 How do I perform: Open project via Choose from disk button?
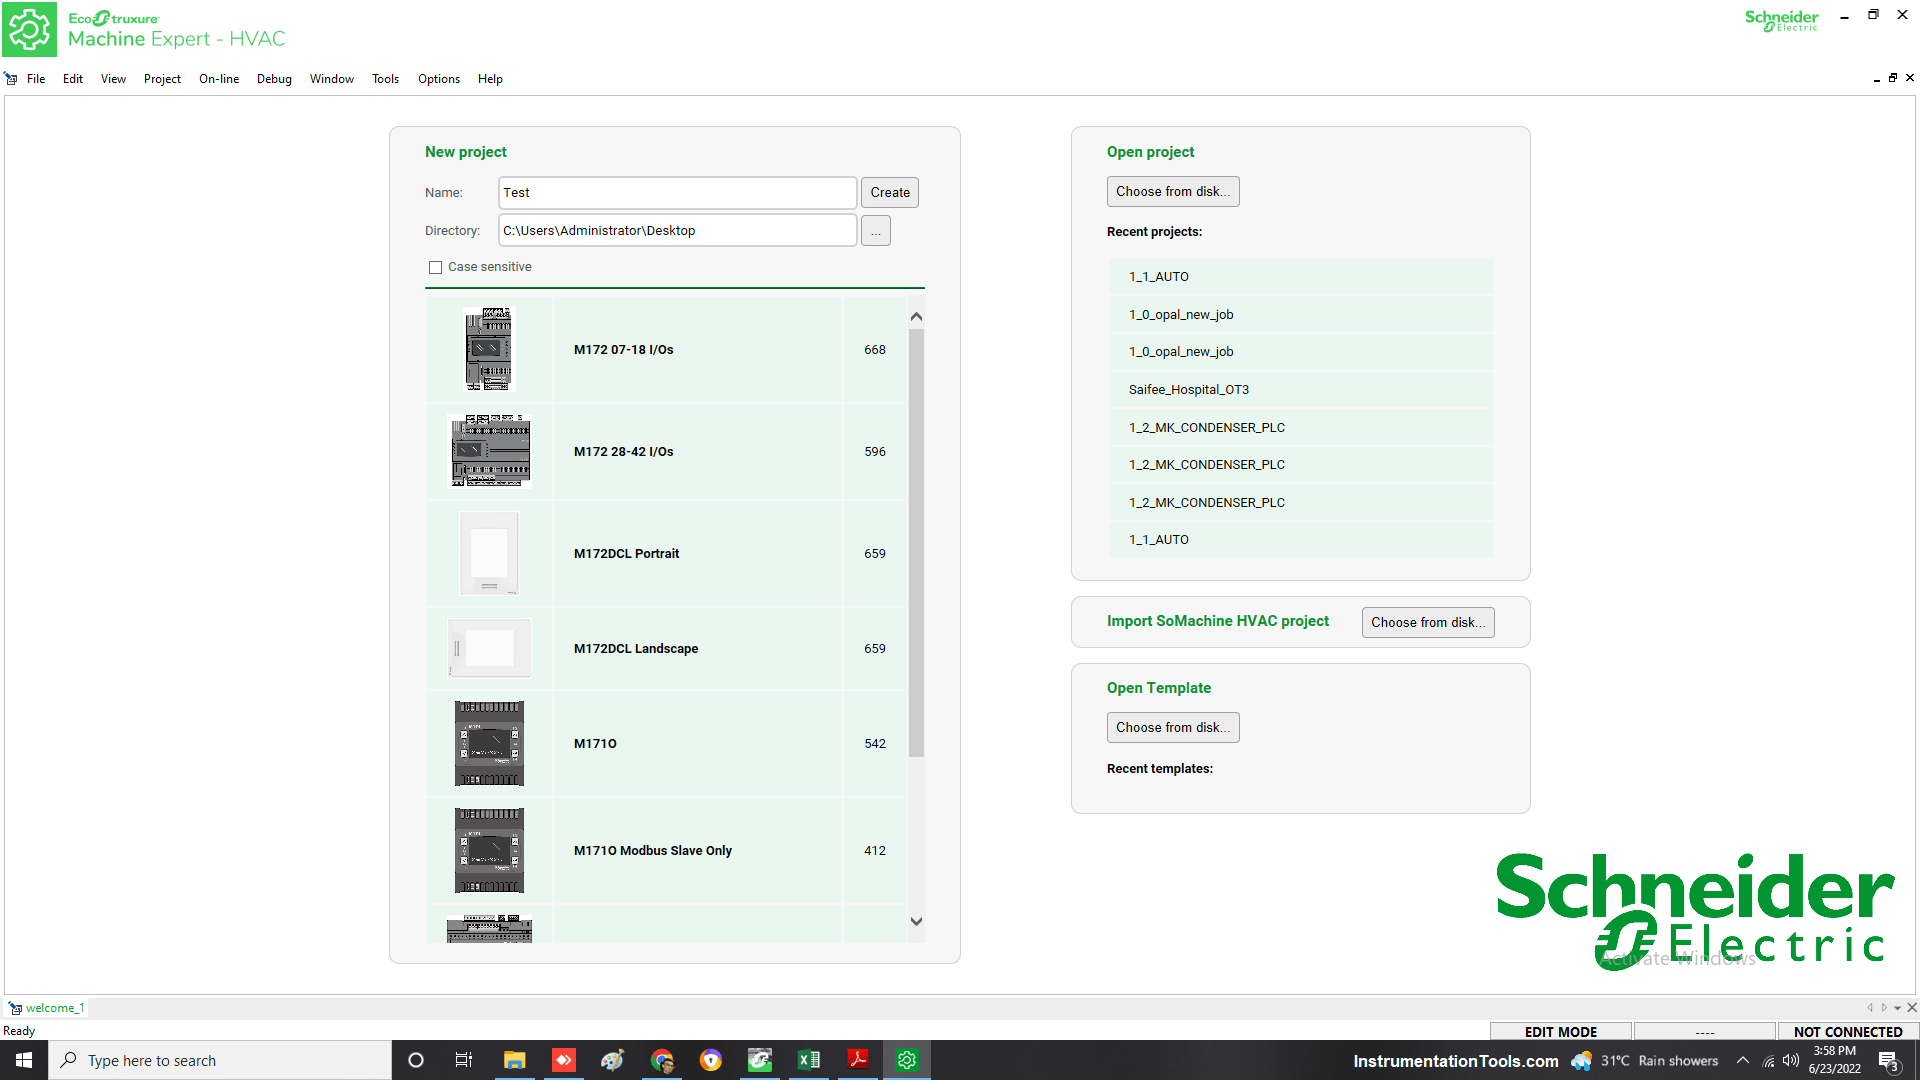click(1173, 191)
